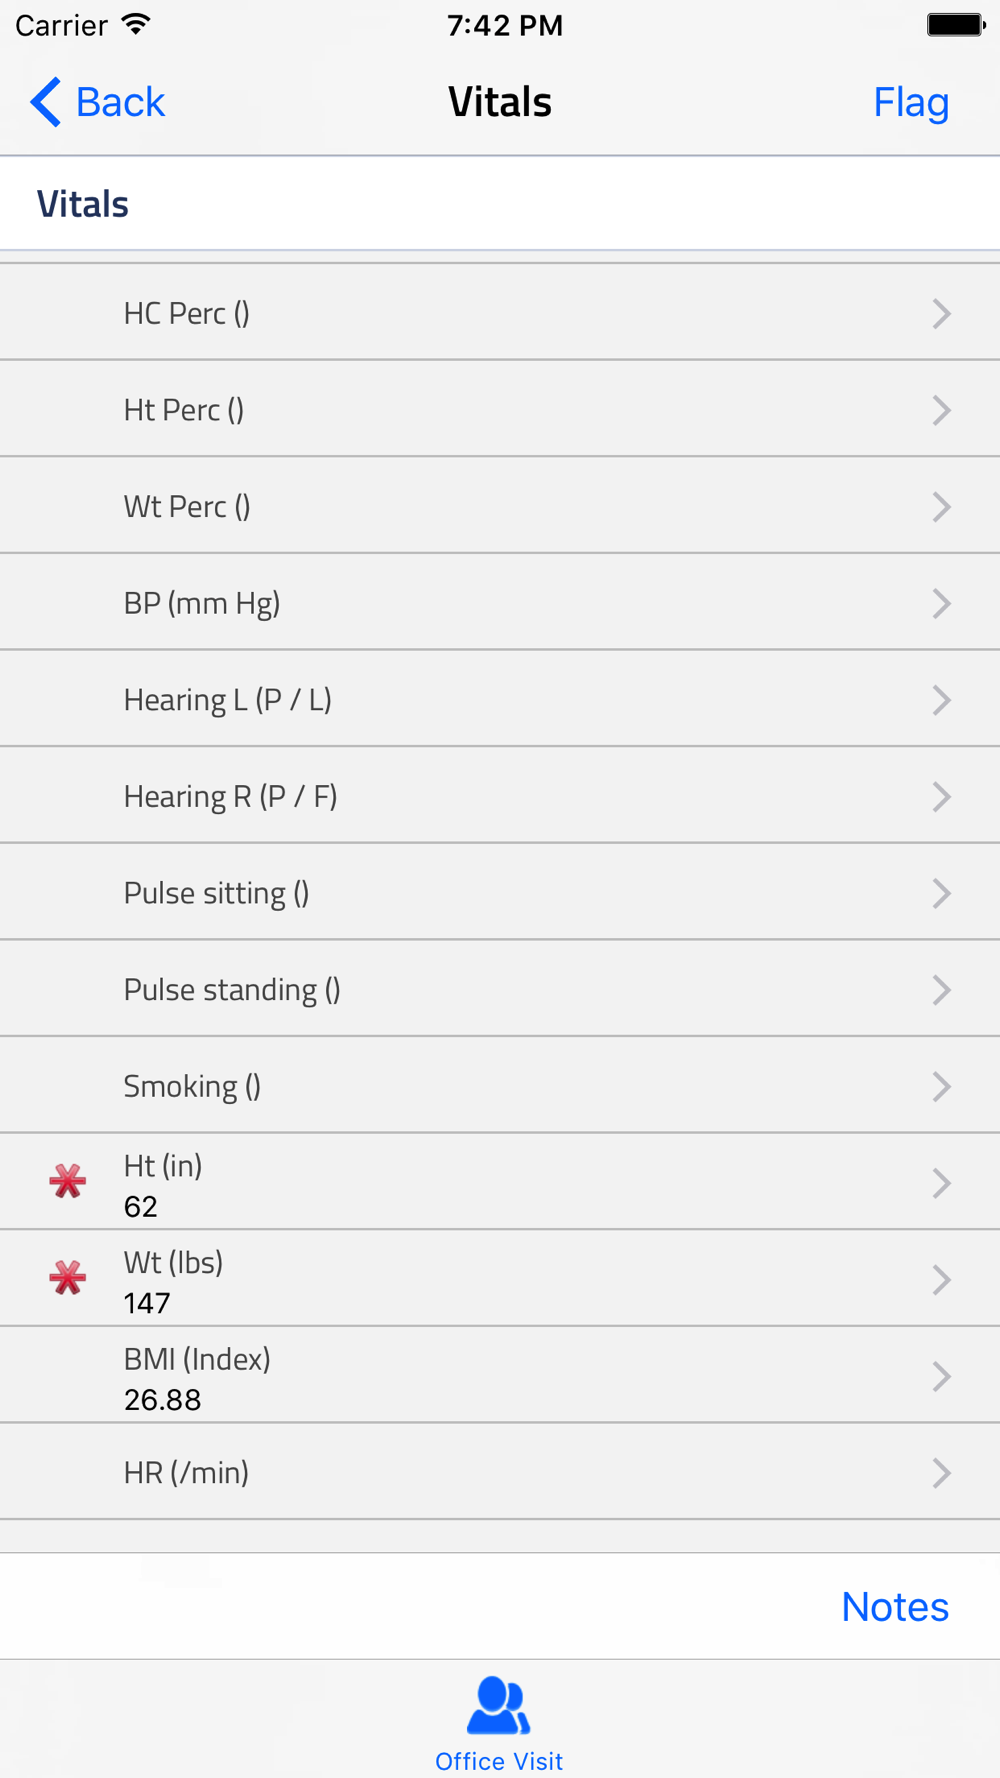Screen dimensions: 1000x1778
Task: Select the Hearing R (P / F) entry
Action: 230,797
